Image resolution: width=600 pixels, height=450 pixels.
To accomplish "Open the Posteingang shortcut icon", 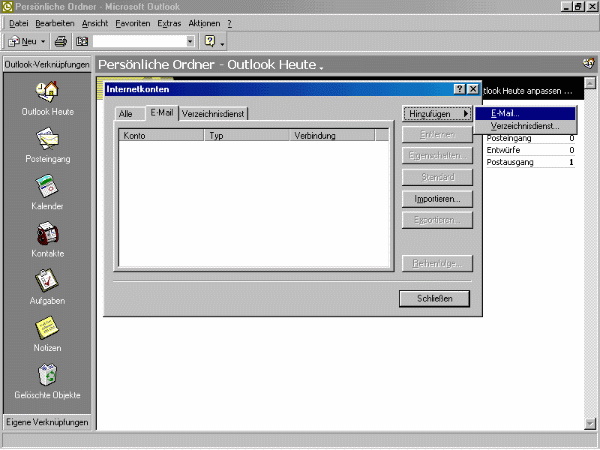I will 47,139.
